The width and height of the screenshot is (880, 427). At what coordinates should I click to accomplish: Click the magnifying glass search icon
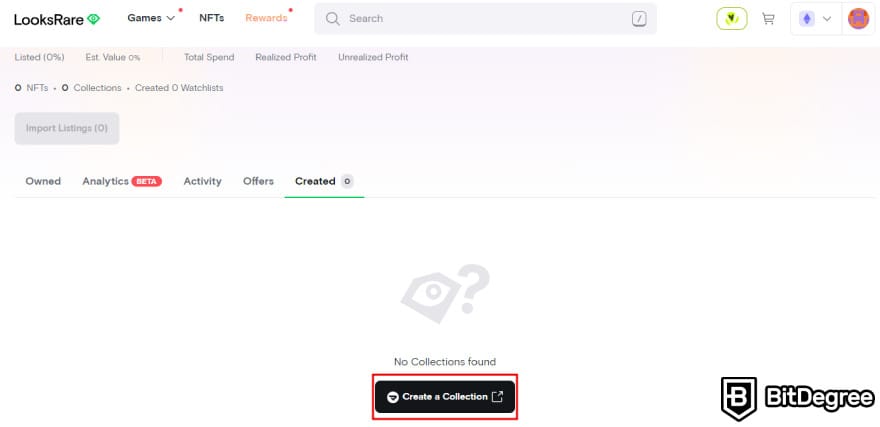click(333, 18)
